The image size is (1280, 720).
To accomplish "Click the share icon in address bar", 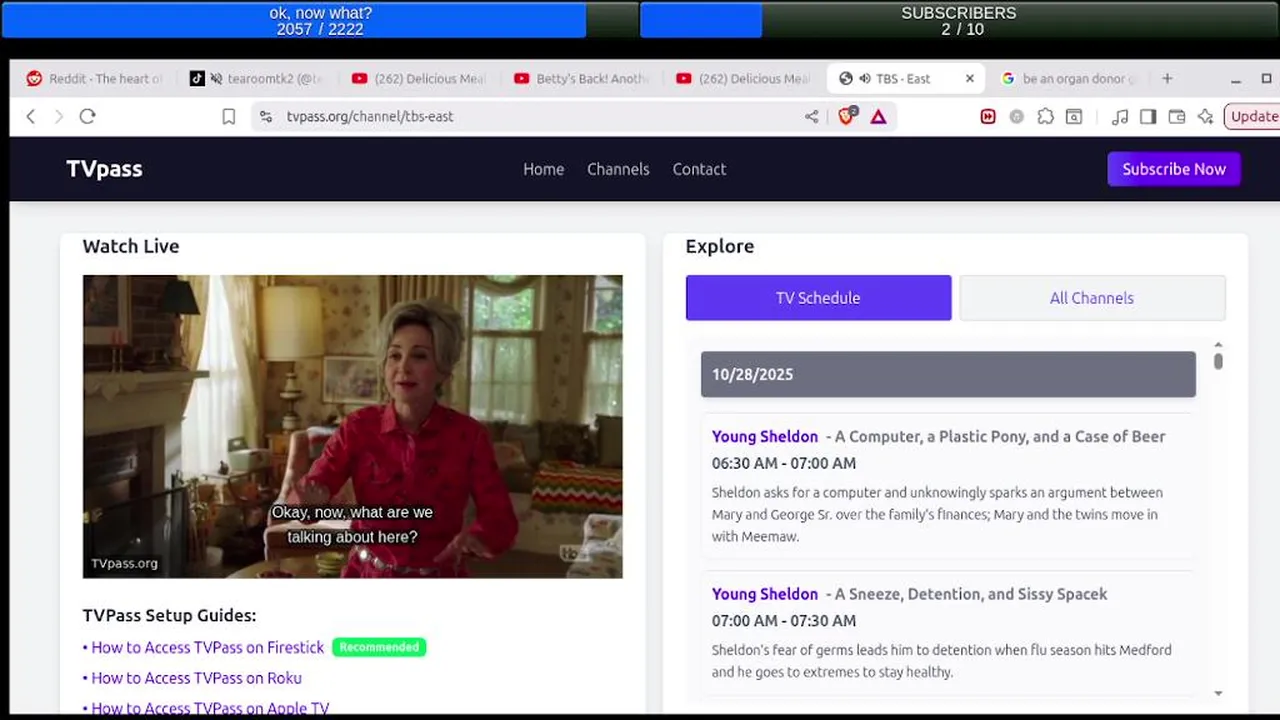I will pos(811,117).
